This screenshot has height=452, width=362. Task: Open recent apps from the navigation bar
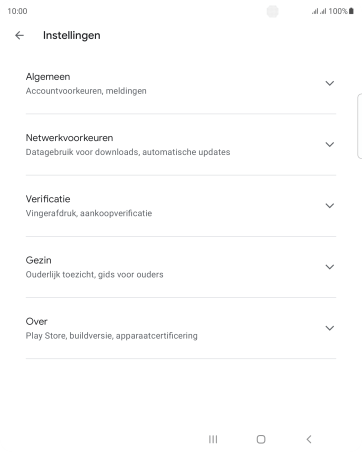(x=213, y=439)
